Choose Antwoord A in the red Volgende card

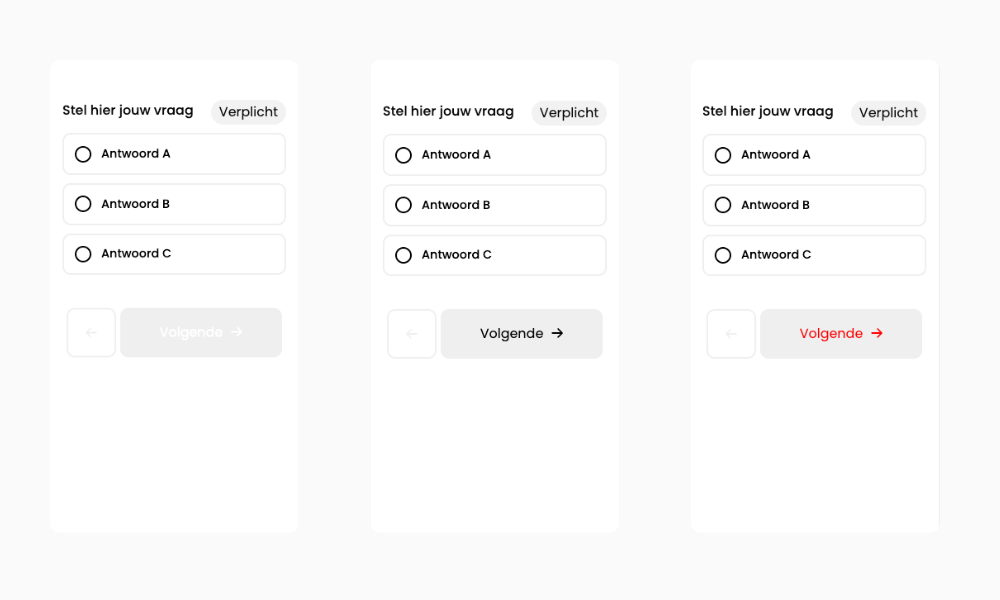(x=723, y=155)
